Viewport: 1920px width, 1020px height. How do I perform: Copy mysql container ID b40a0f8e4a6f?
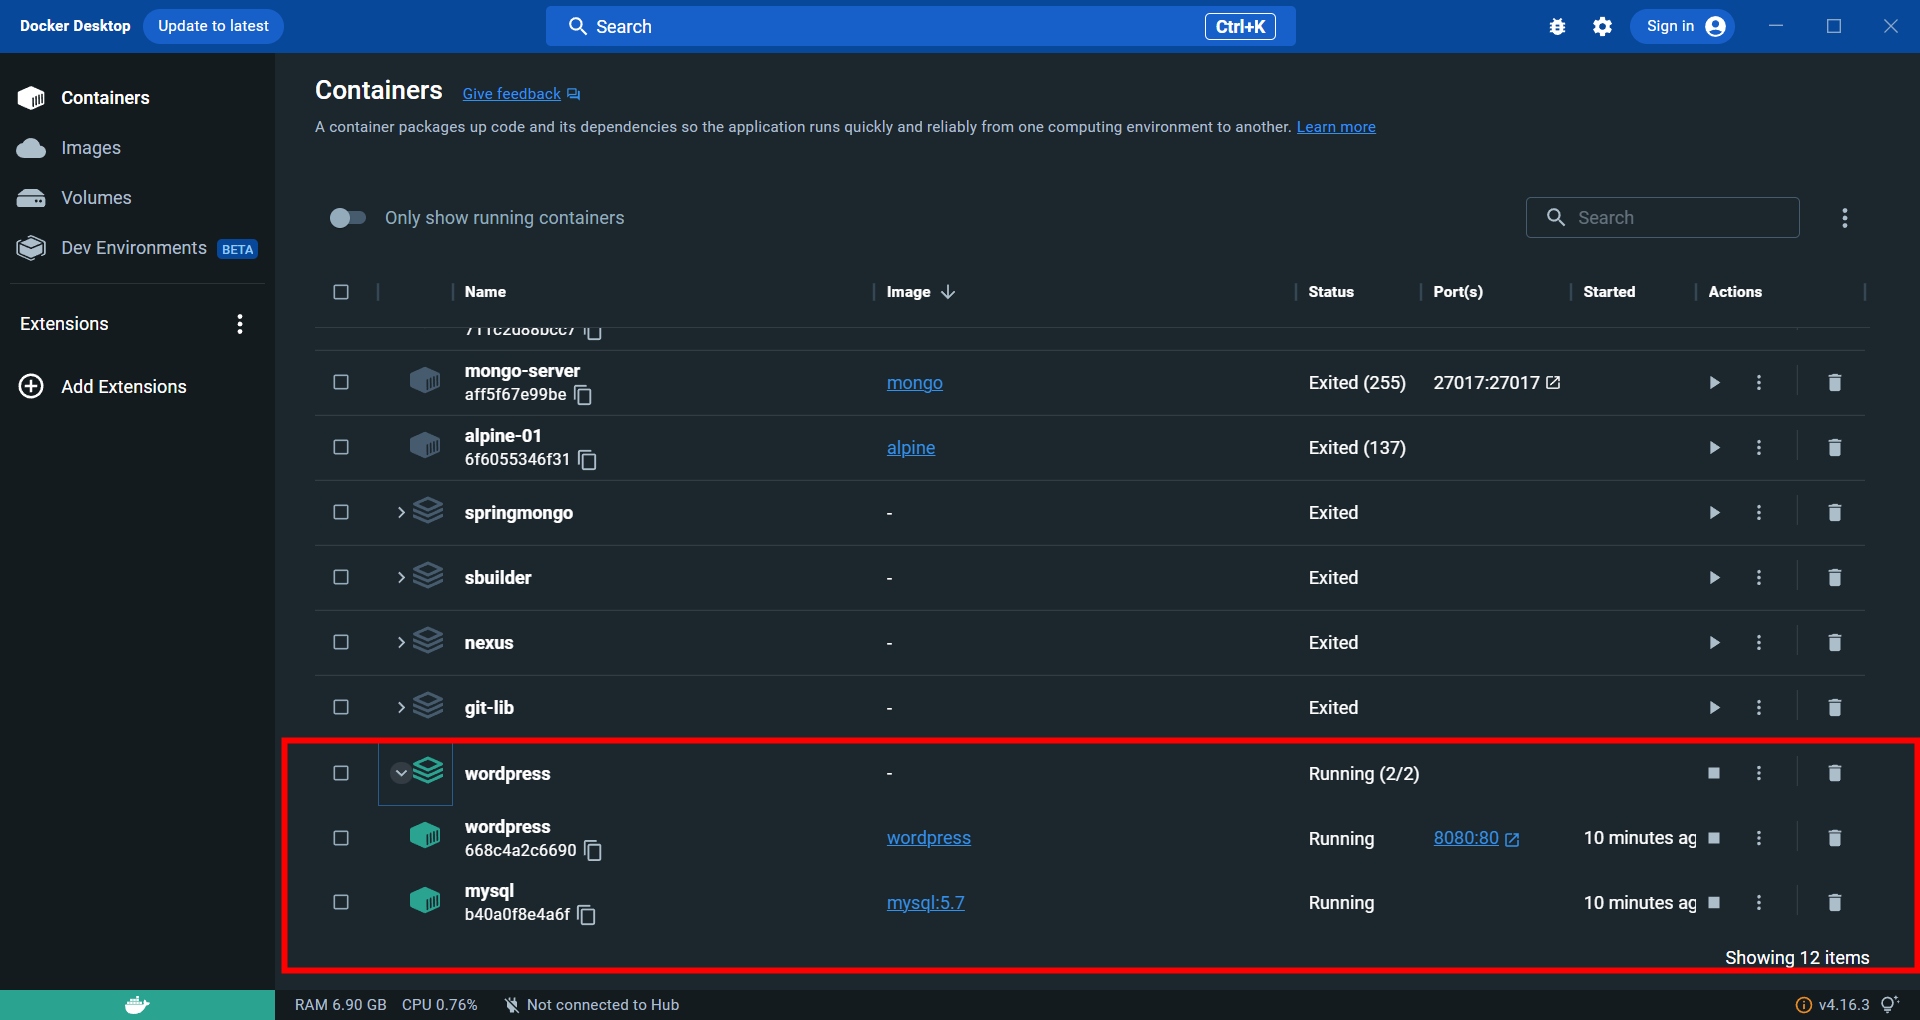pos(587,915)
